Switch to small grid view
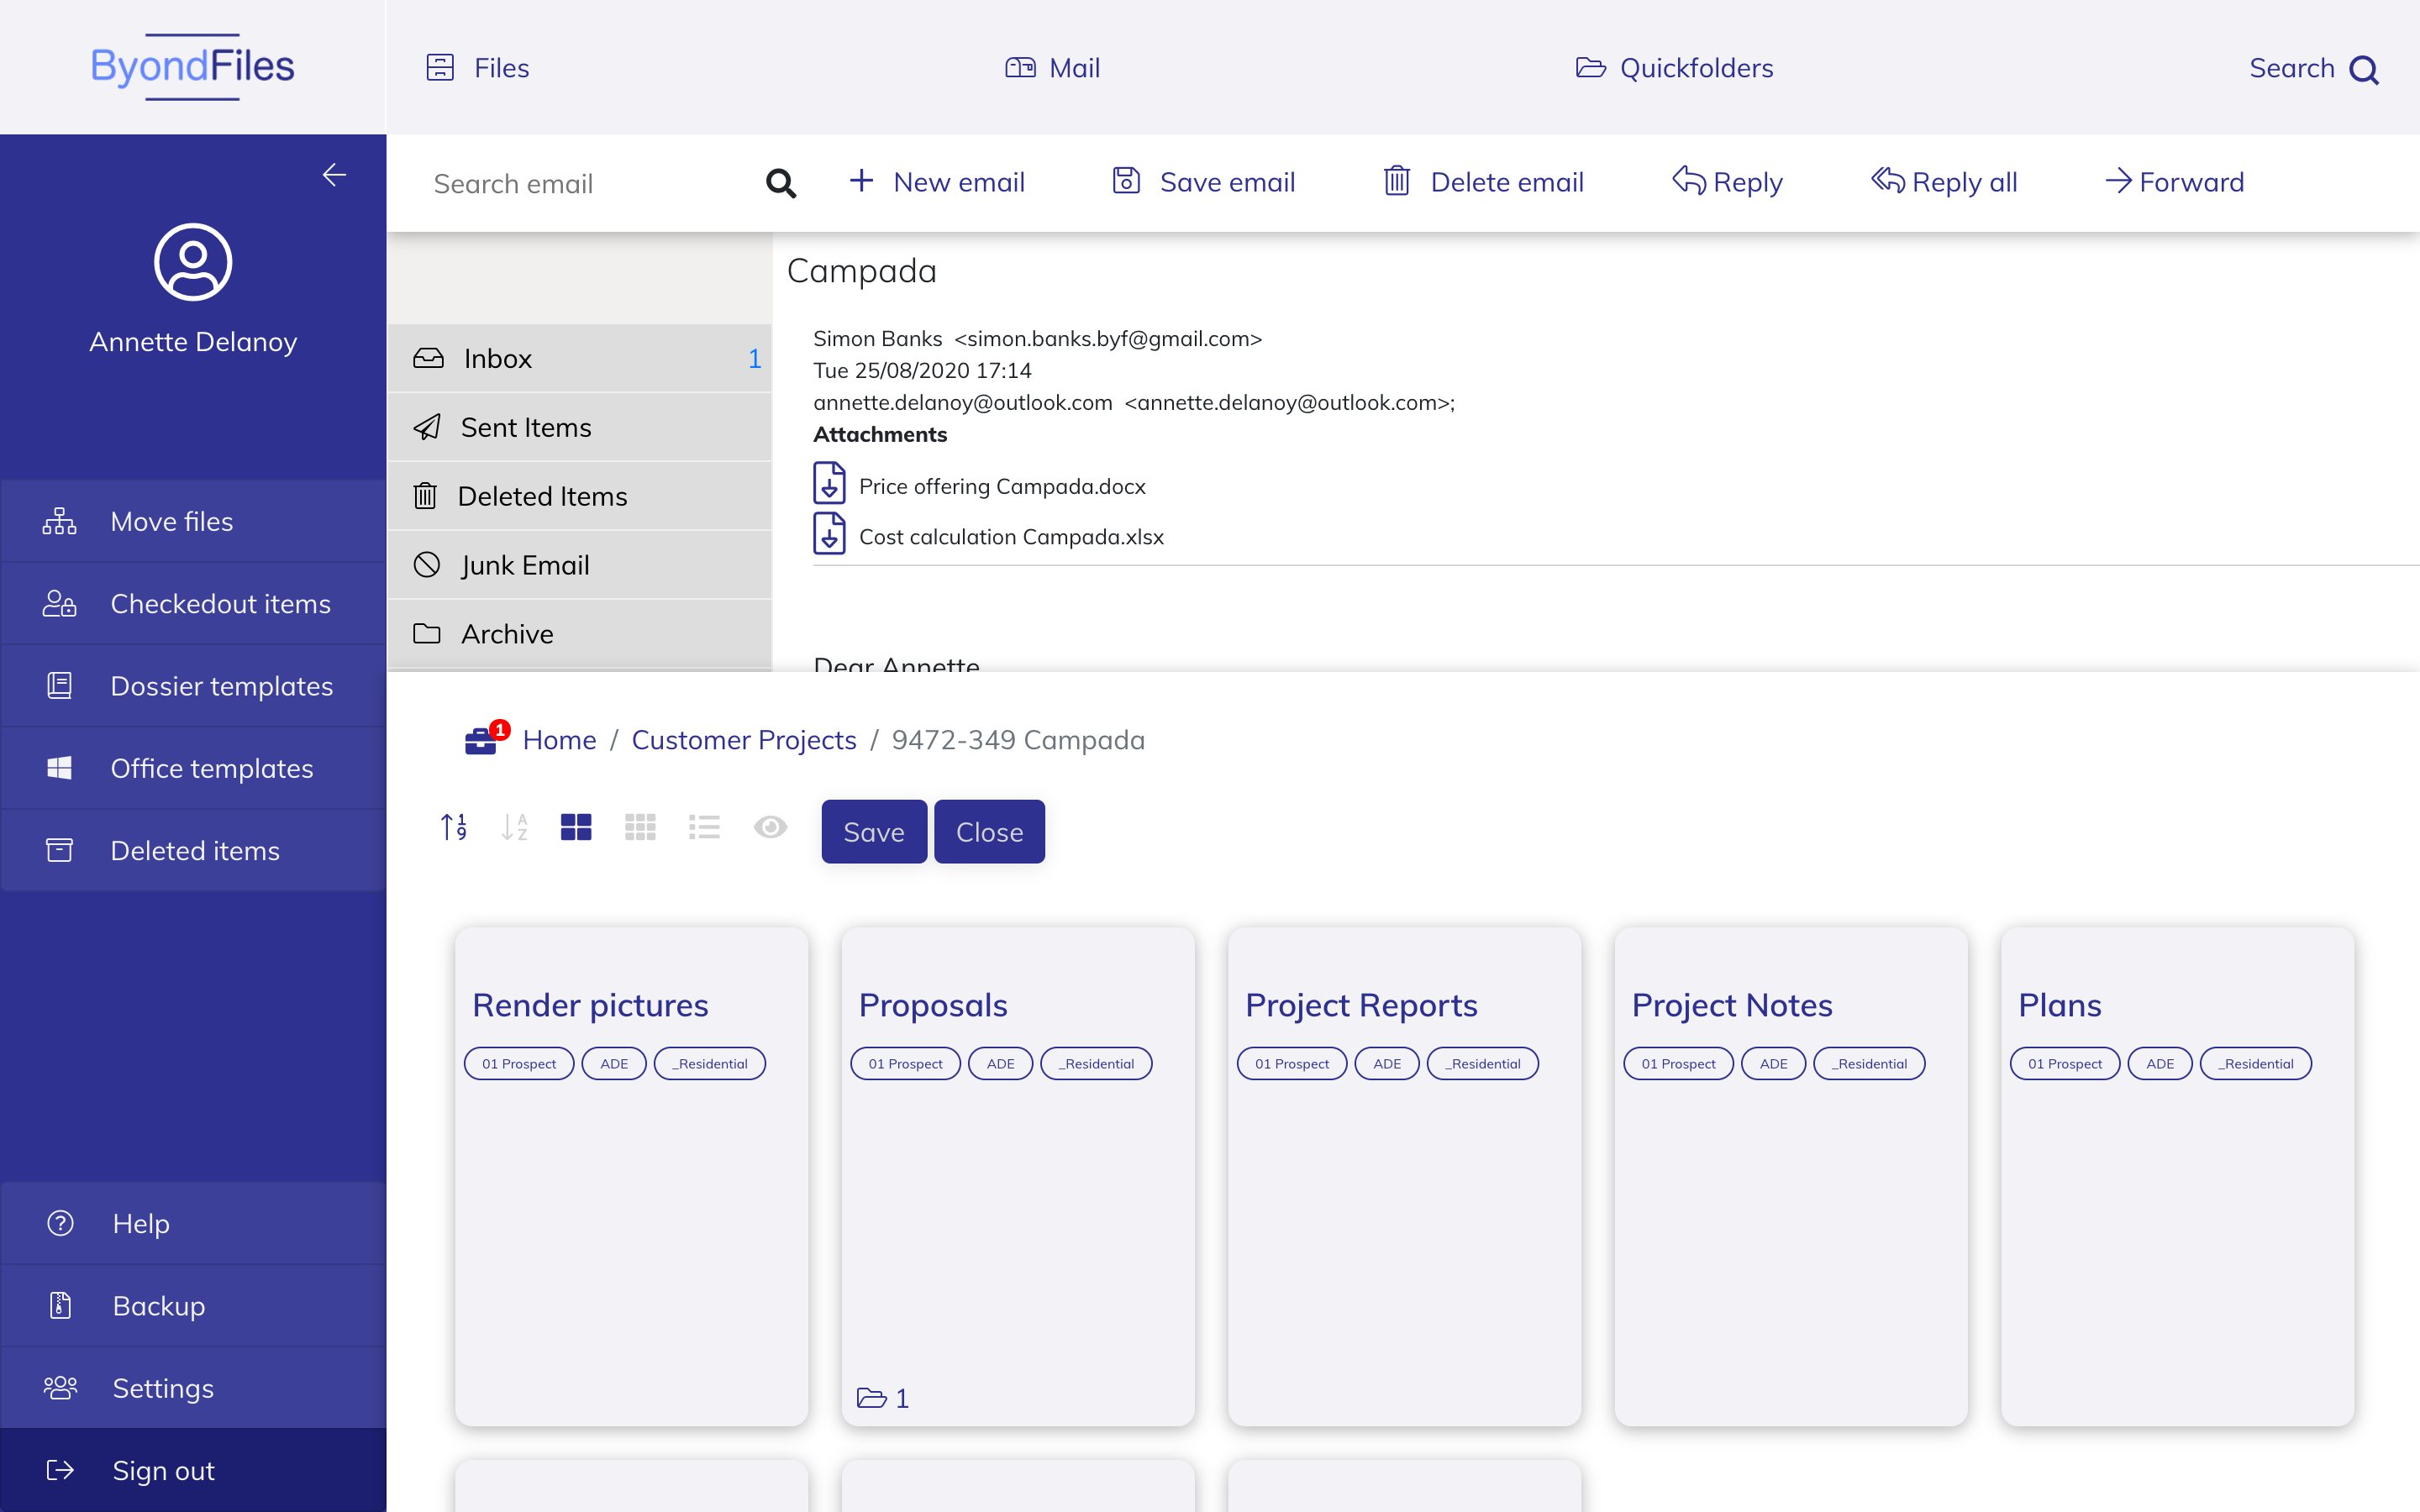 640,828
